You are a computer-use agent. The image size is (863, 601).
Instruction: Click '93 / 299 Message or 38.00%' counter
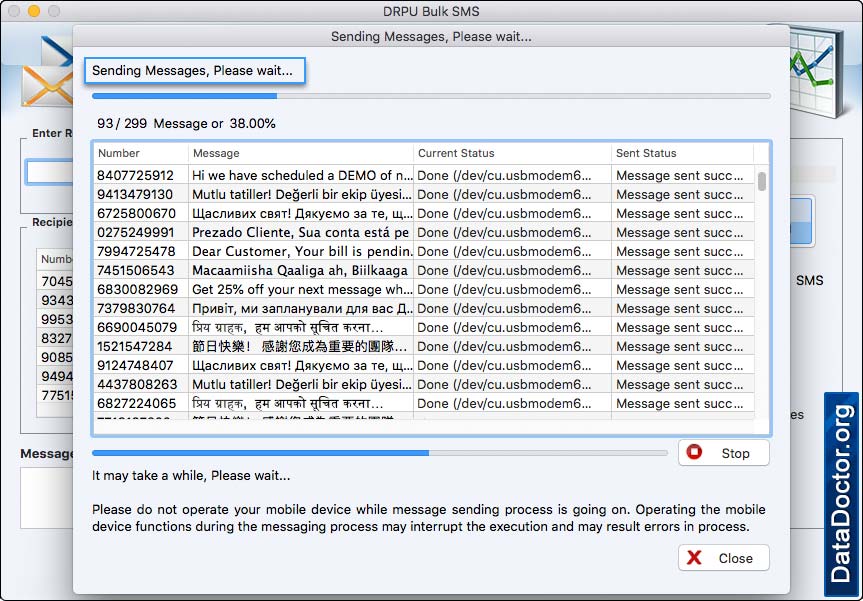click(186, 123)
